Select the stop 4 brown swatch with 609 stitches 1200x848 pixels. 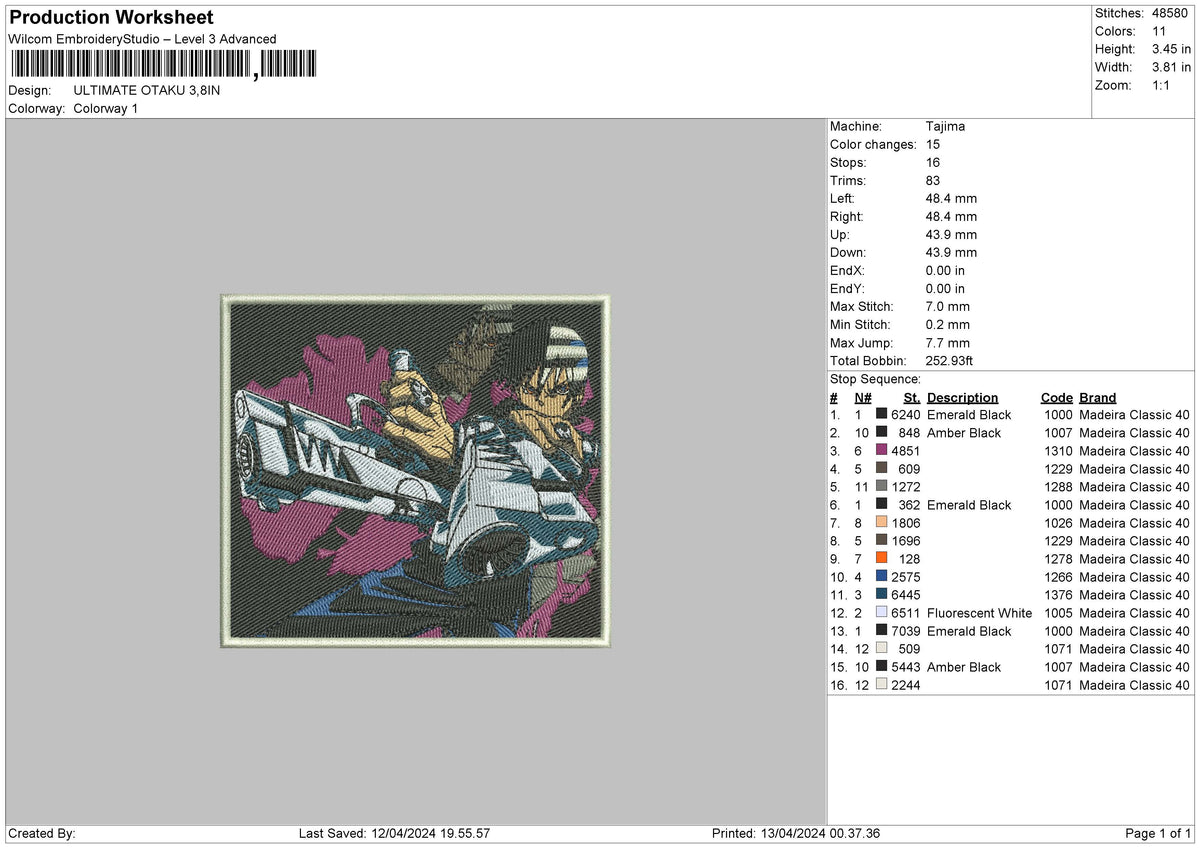pos(881,469)
